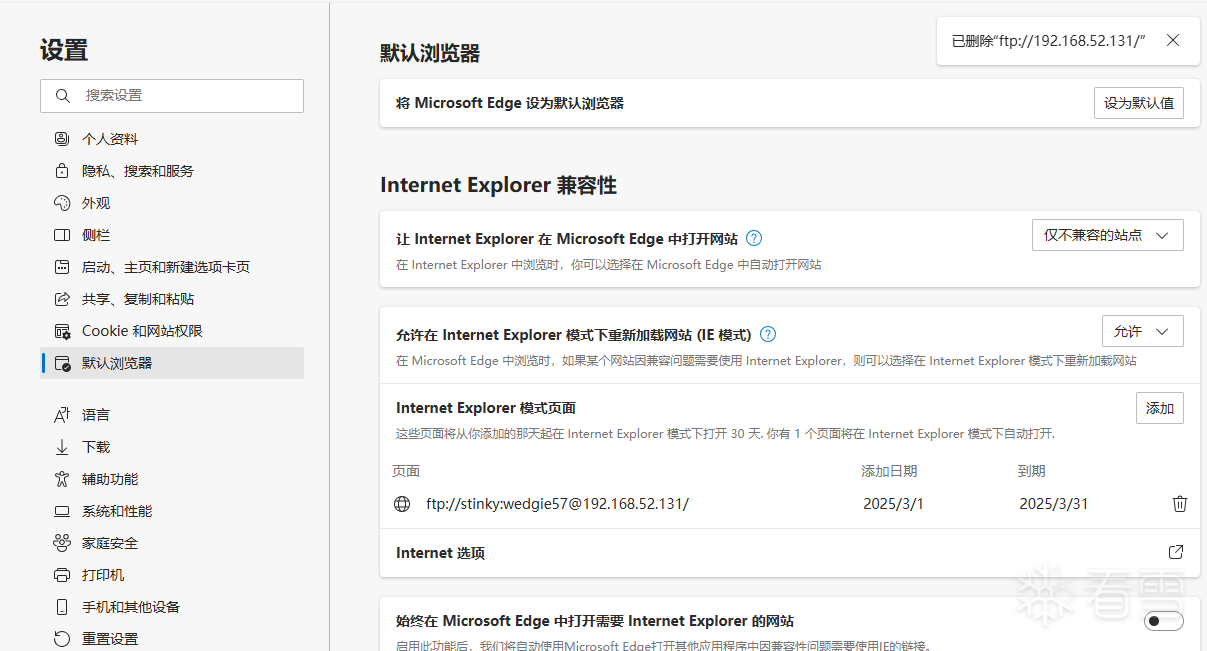Click the search magnifier icon in 搜索设置
Viewport: 1207px width, 651px height.
click(63, 96)
